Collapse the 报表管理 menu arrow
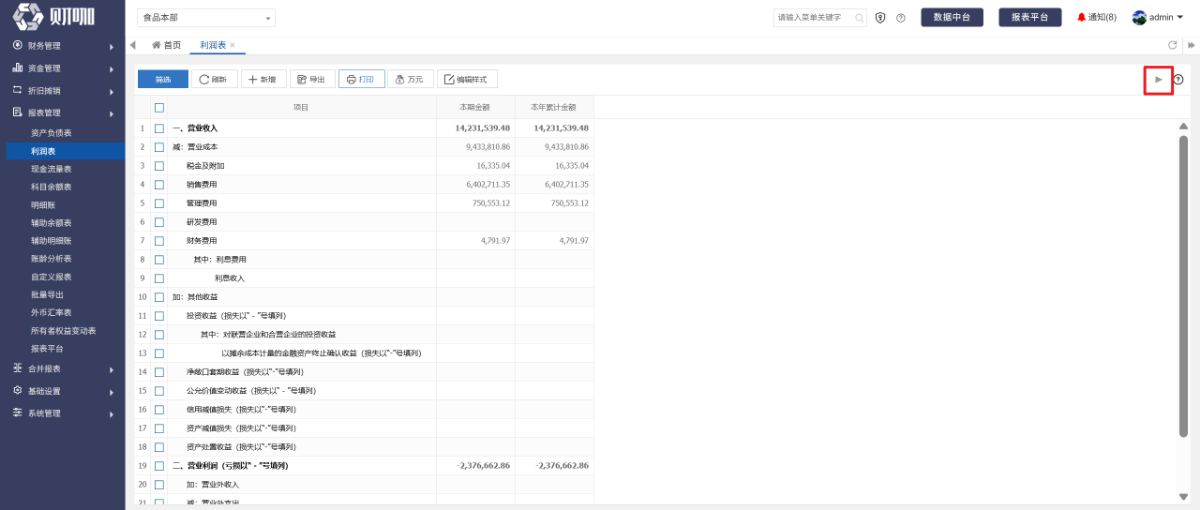This screenshot has width=1200, height=510. (111, 112)
